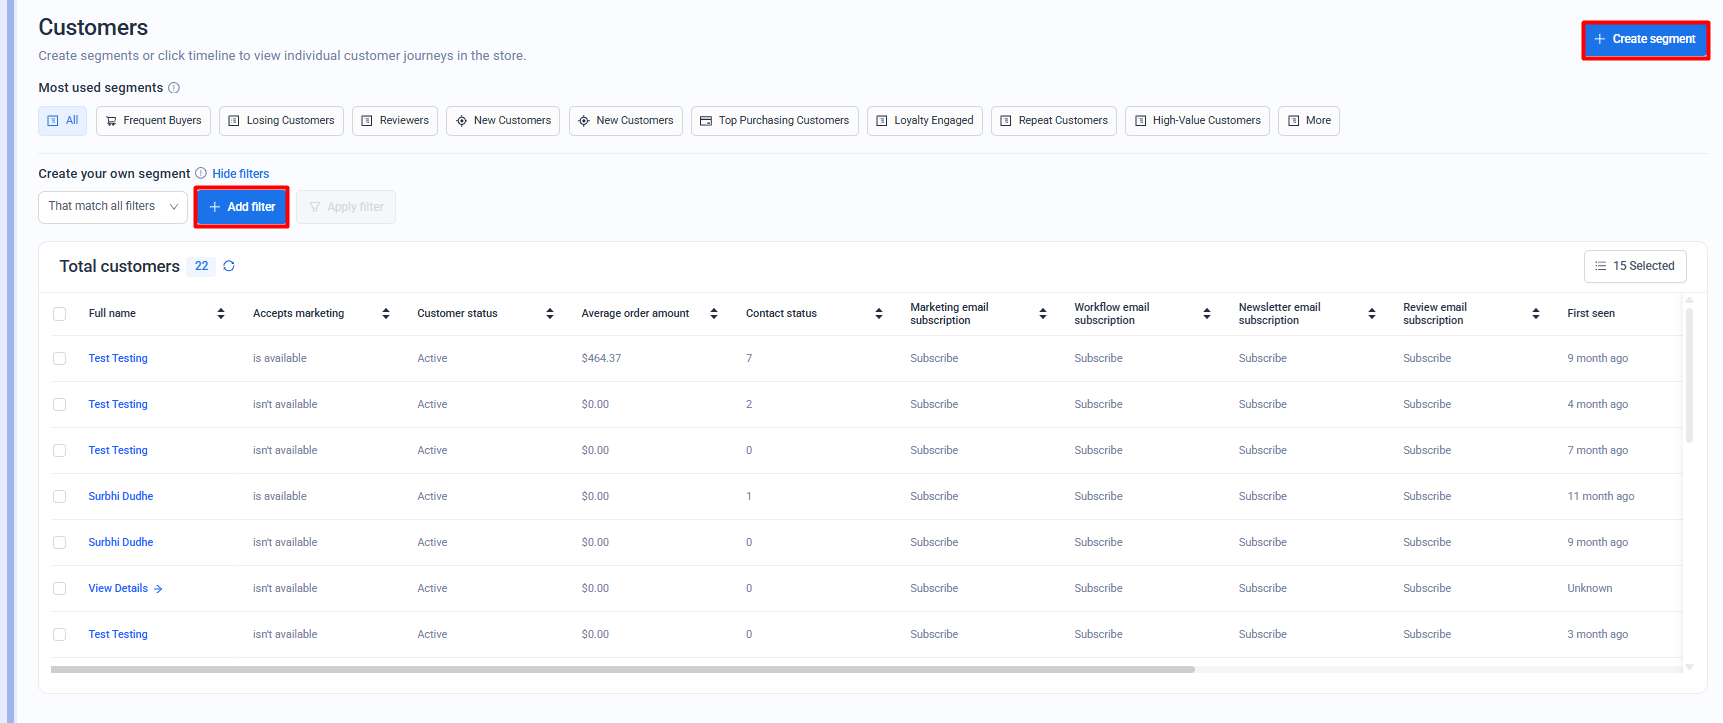Sort by Full name column arrows
The image size is (1723, 723).
(221, 314)
